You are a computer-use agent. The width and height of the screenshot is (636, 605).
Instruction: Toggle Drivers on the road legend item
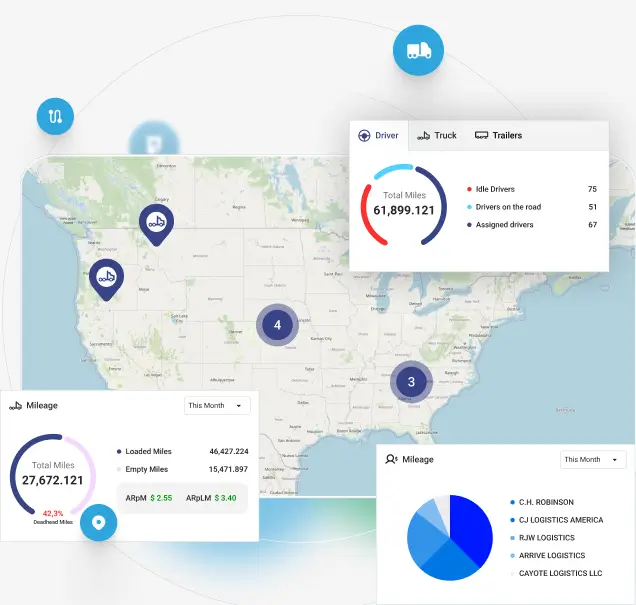click(x=507, y=207)
